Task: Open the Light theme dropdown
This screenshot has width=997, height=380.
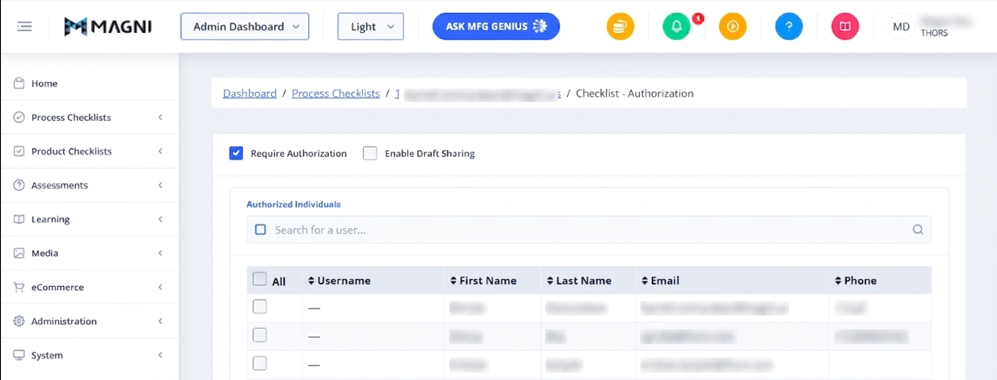Action: pos(371,27)
